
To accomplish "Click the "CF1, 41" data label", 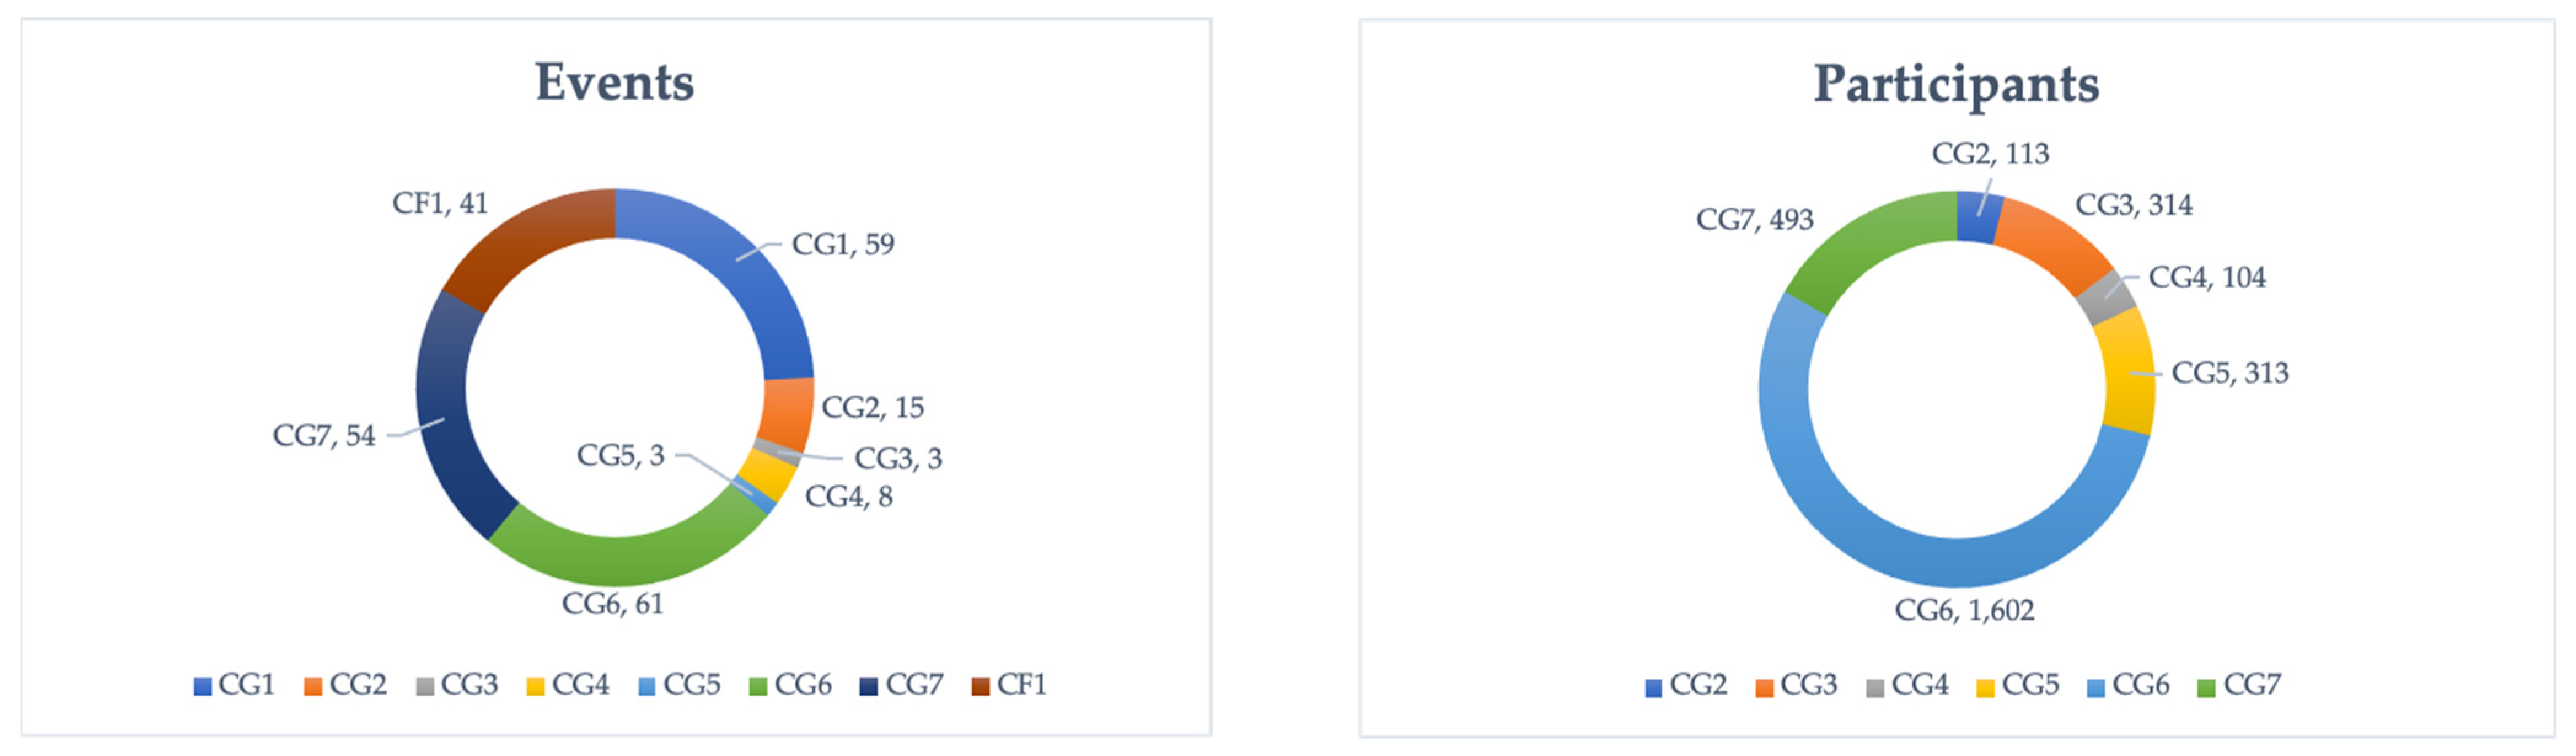I will click(439, 203).
